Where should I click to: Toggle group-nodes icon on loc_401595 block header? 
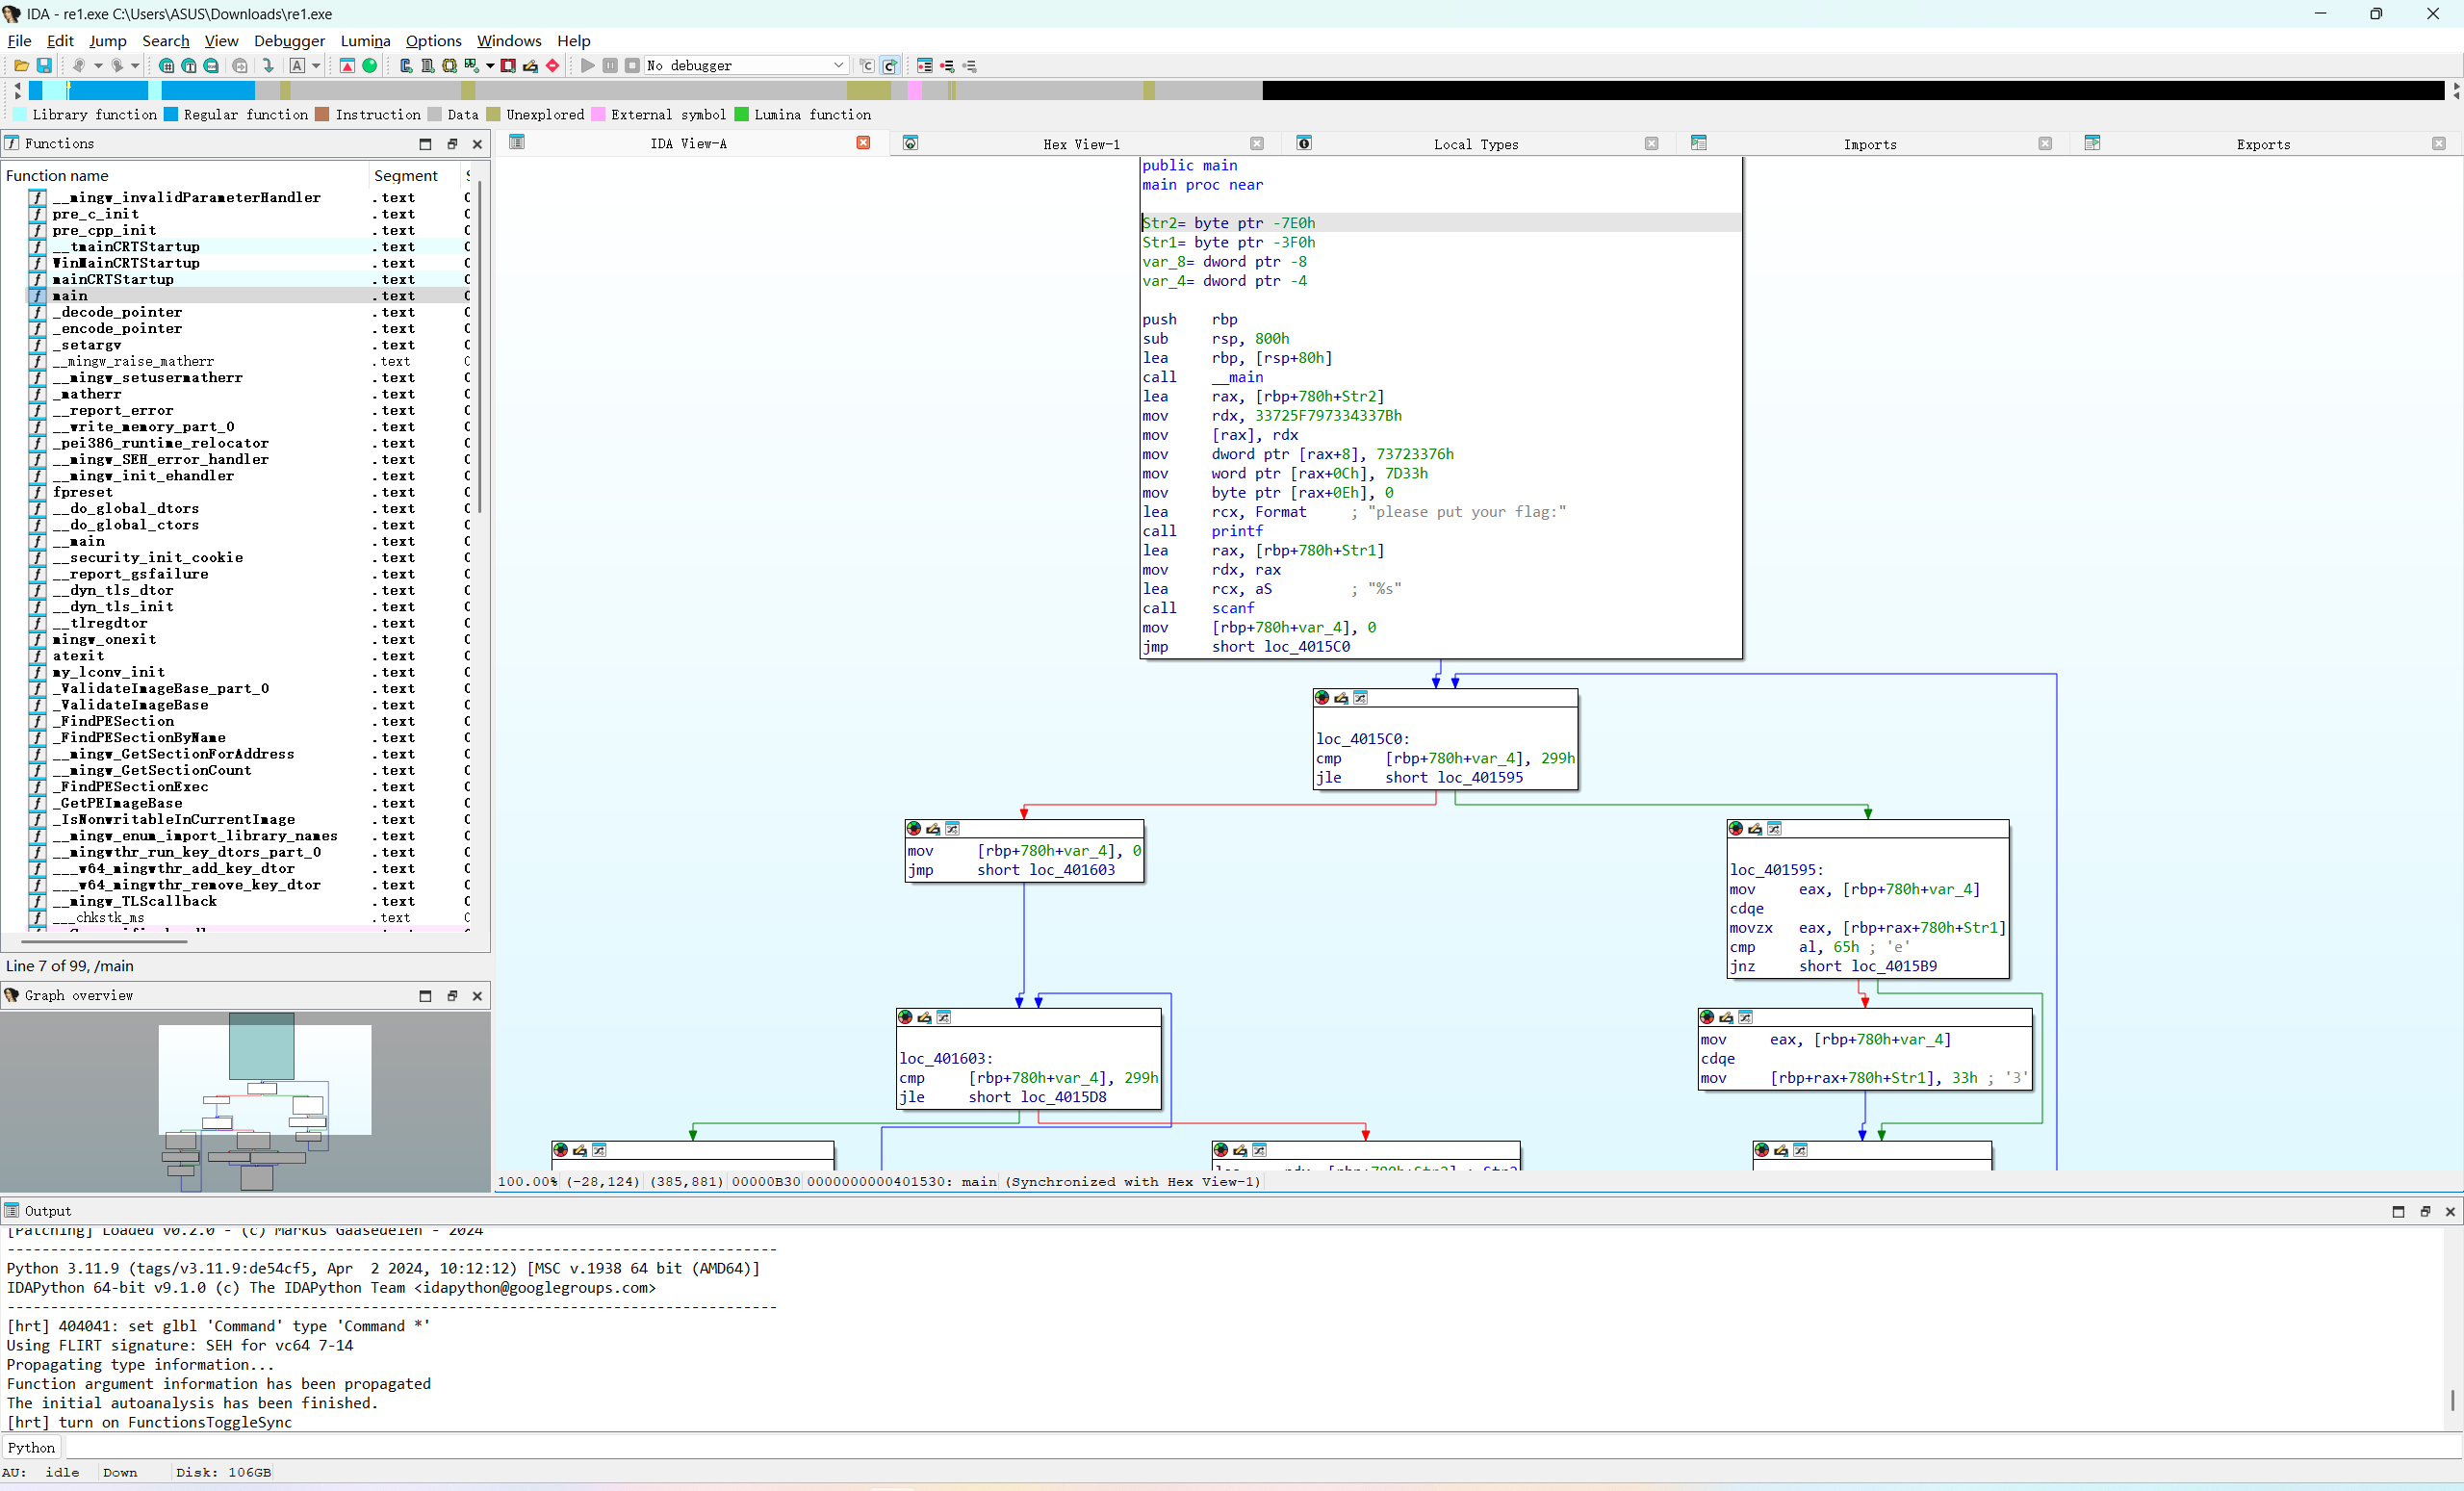pos(1774,828)
